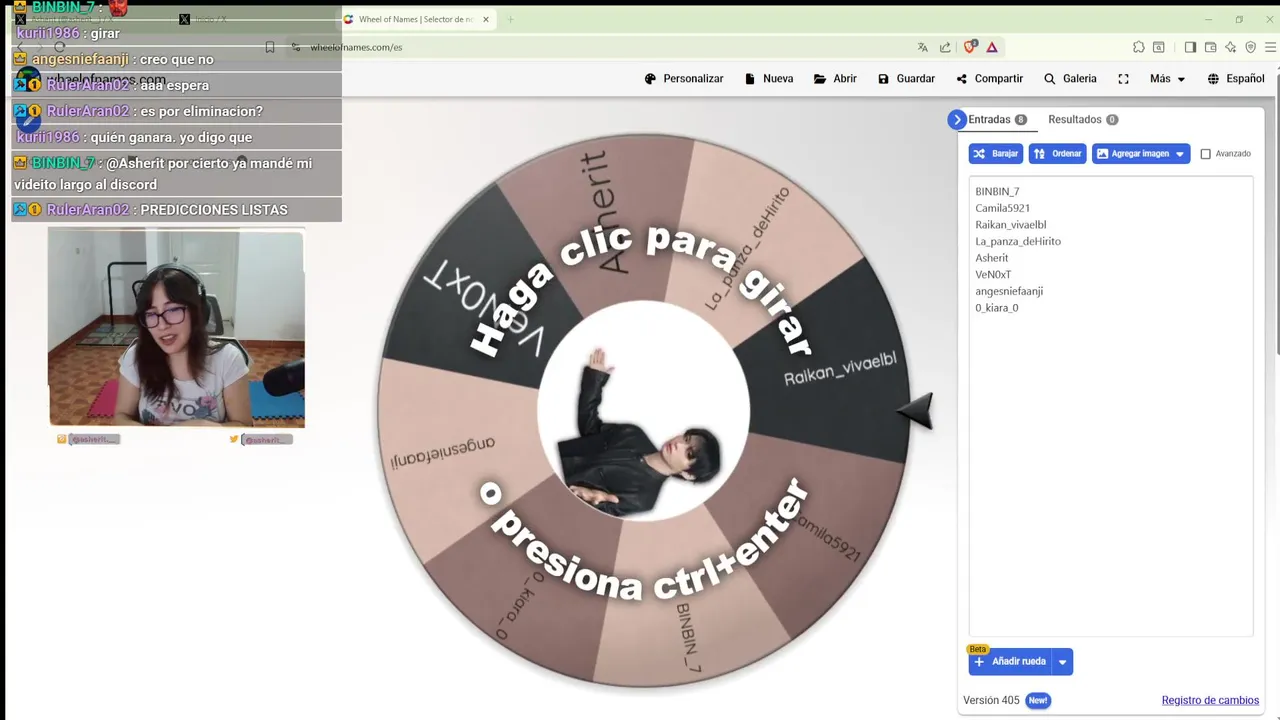The width and height of the screenshot is (1280, 720).
Task: Create a new wheel with Nueva
Action: 769,79
